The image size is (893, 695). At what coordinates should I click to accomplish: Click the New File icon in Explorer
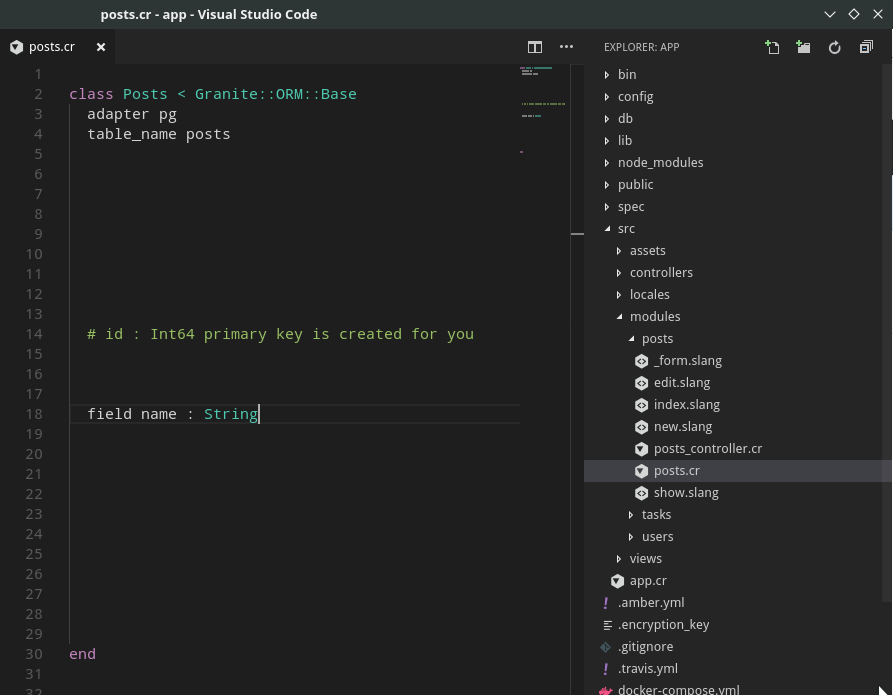point(772,47)
